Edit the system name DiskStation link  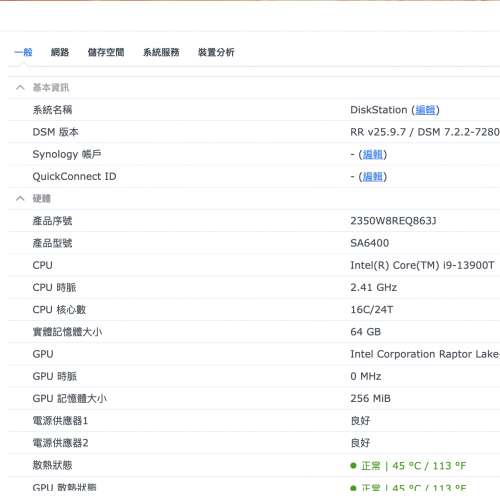tap(425, 110)
